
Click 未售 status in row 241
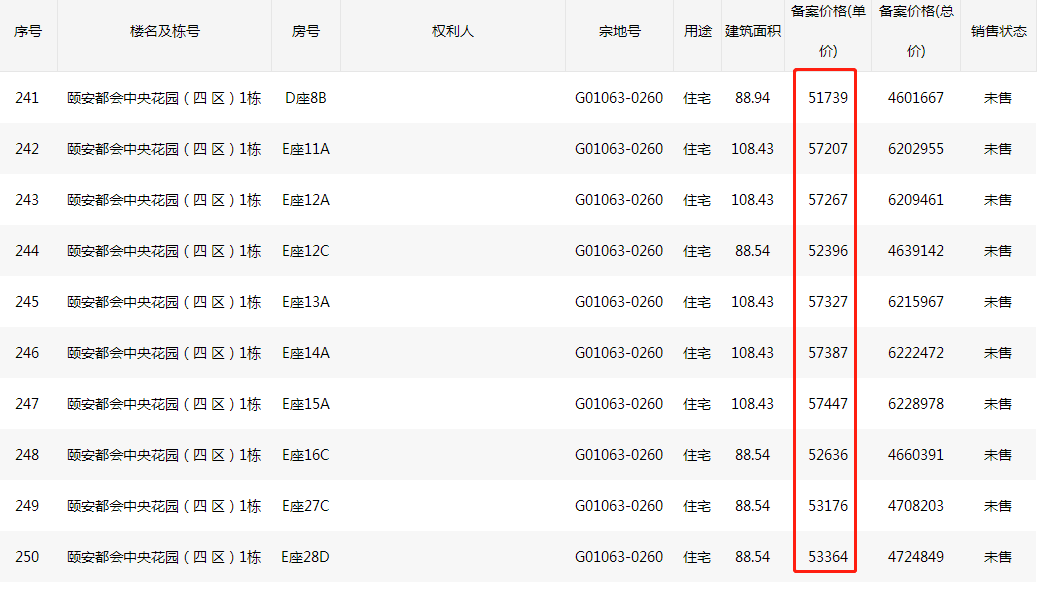click(x=998, y=98)
